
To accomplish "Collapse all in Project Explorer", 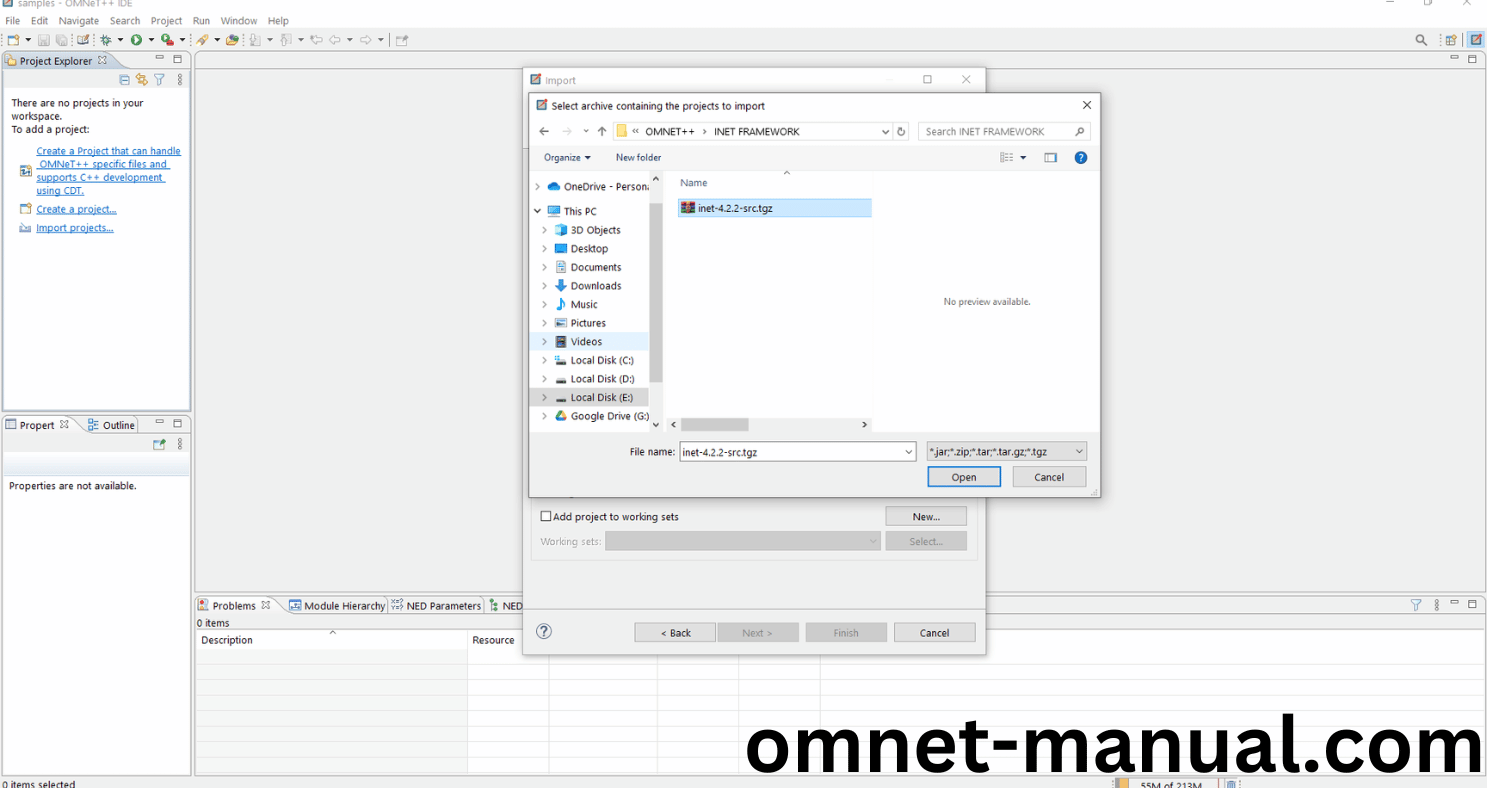I will pos(124,79).
